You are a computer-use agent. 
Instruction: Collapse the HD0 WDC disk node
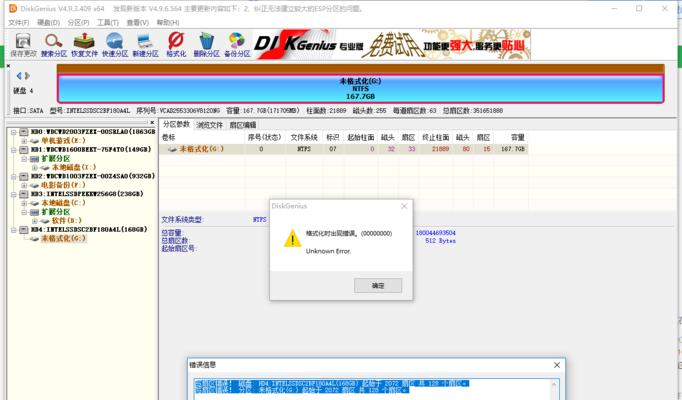point(13,132)
